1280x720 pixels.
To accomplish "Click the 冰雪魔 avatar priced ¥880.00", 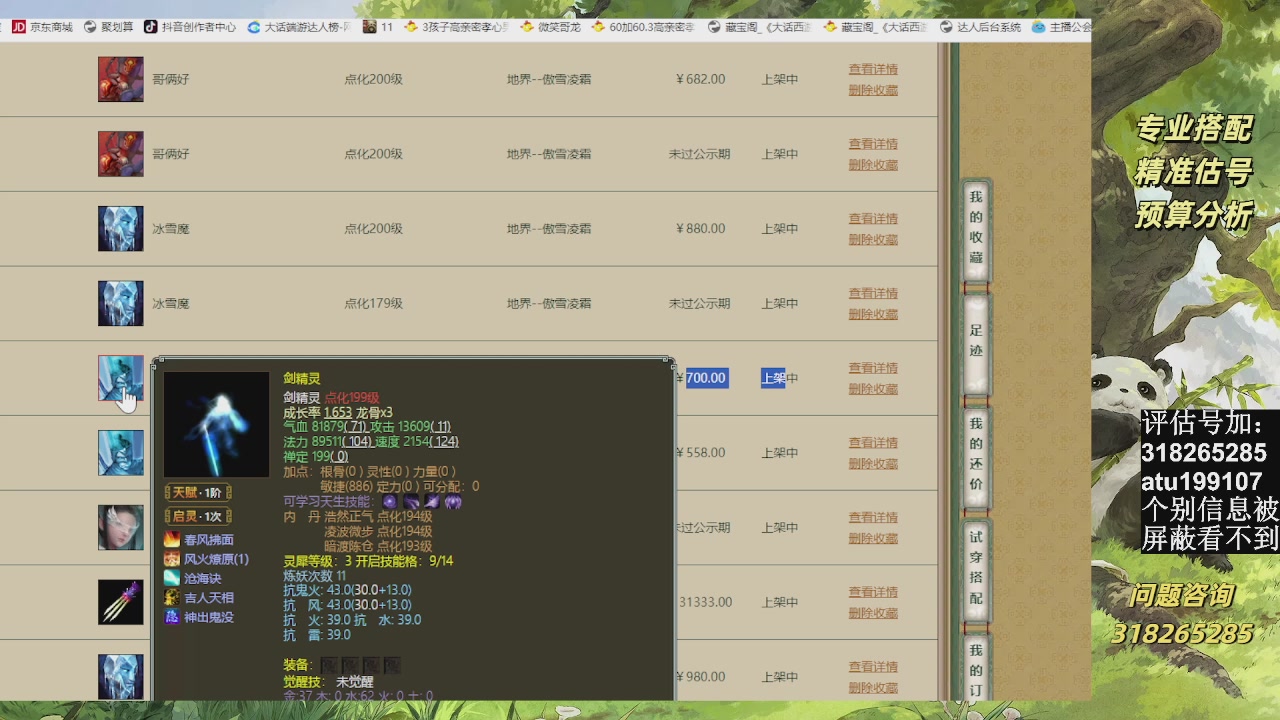I will (120, 229).
